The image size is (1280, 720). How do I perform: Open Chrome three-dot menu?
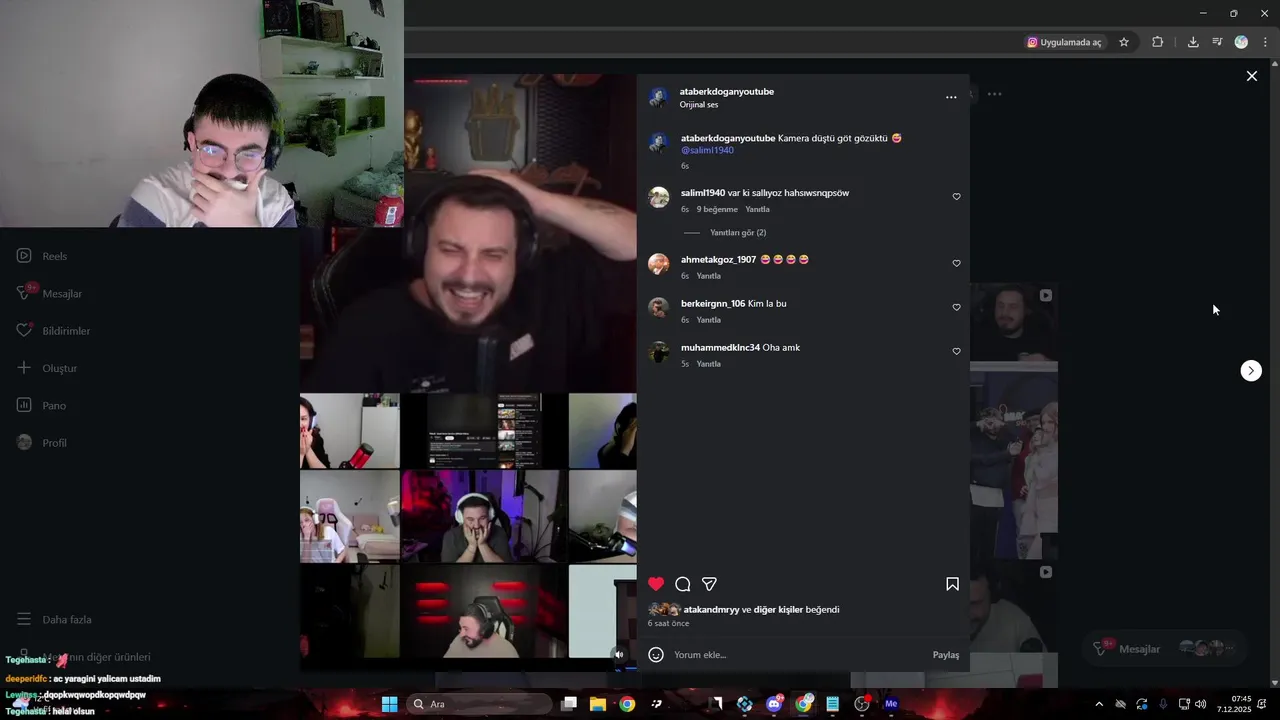pos(1266,42)
